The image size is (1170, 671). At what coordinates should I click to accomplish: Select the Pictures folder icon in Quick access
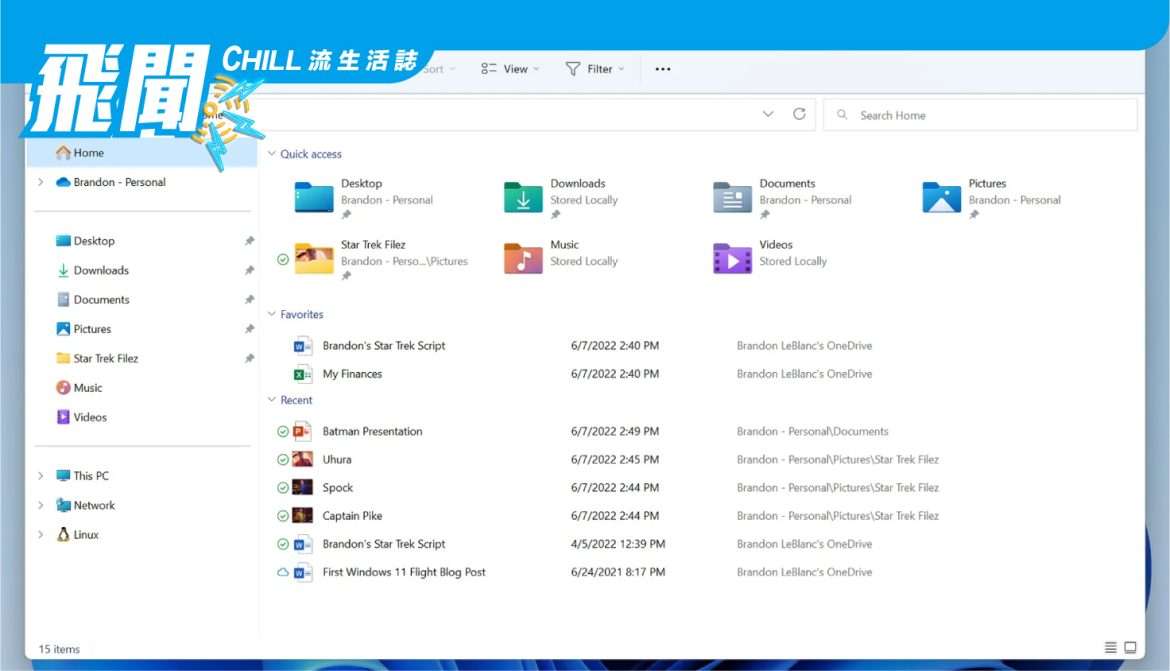point(941,197)
